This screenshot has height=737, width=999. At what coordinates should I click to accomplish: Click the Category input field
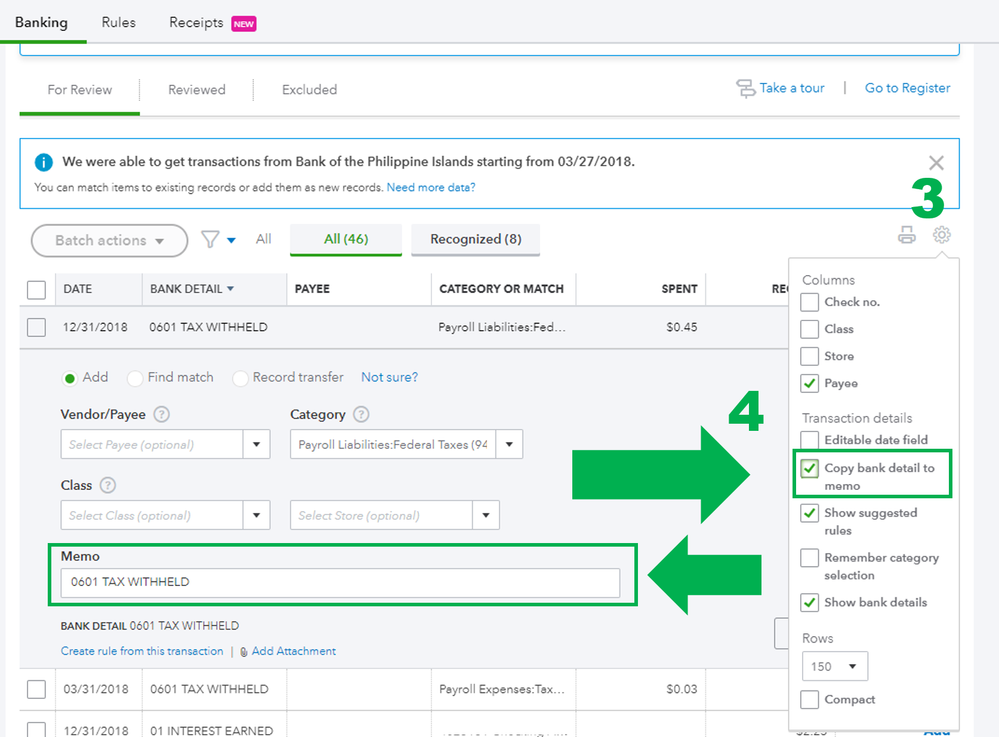(392, 445)
